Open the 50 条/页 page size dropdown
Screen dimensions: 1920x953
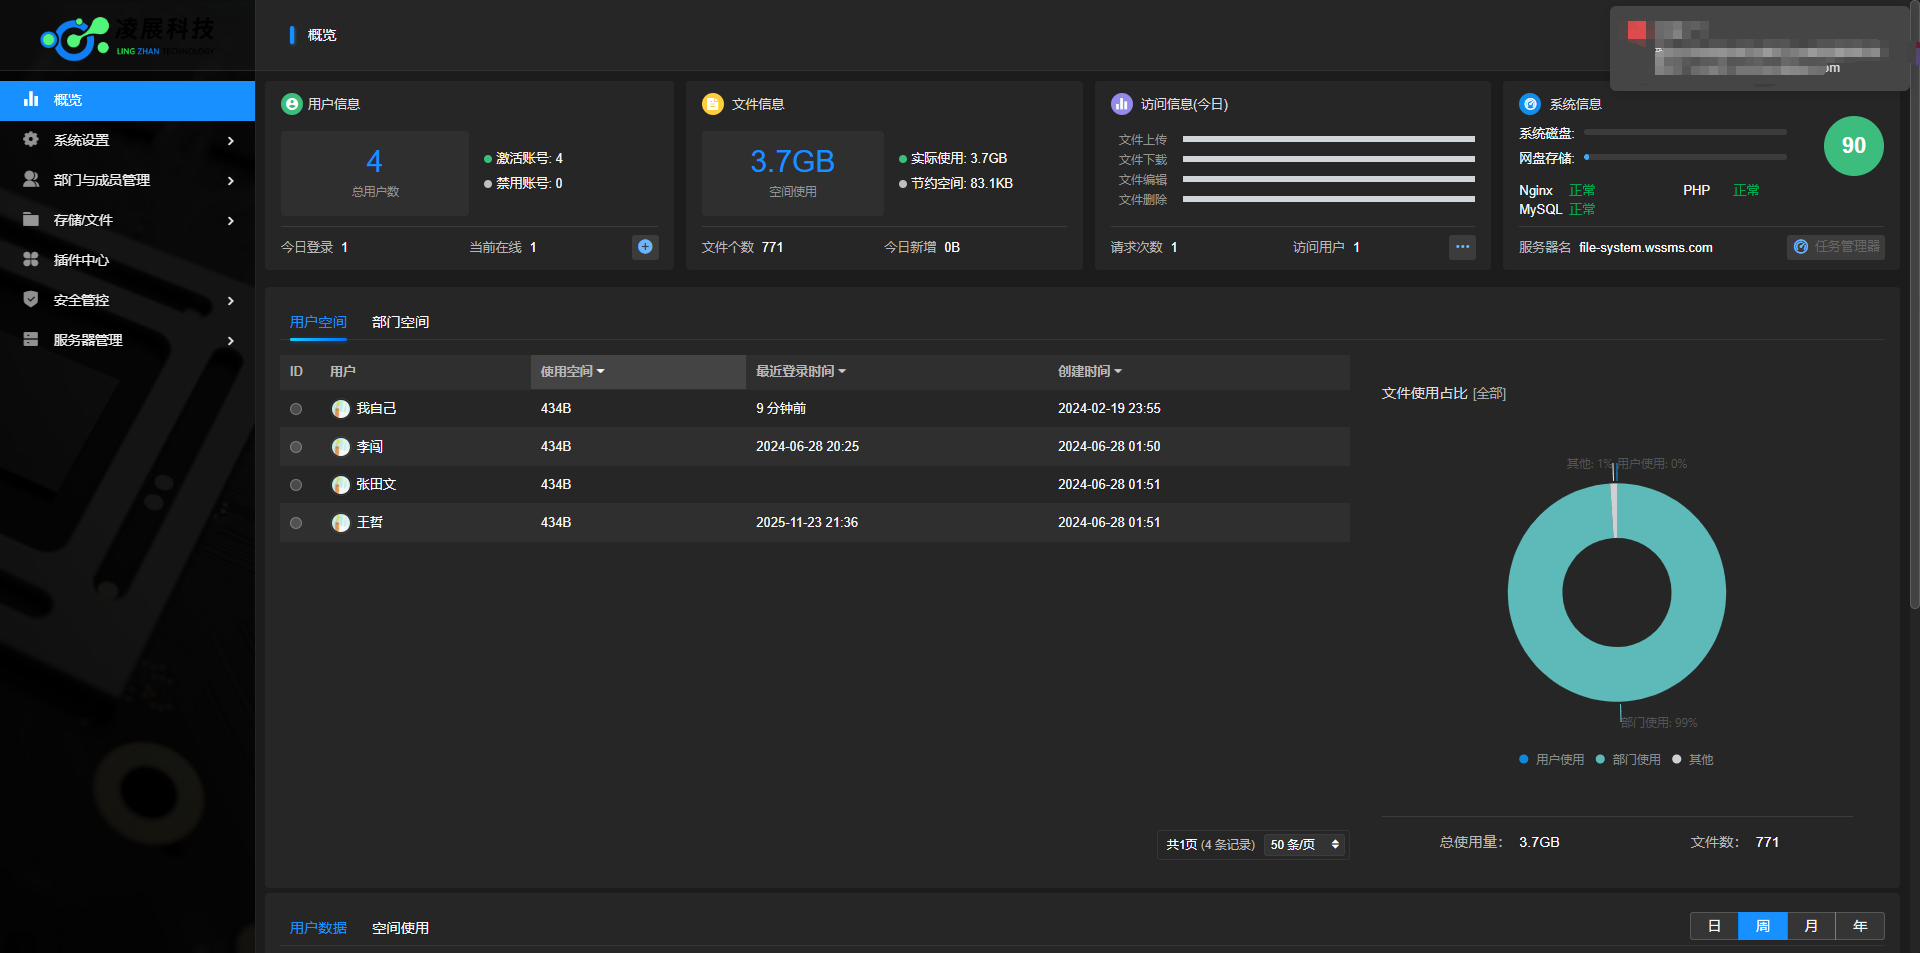click(1305, 845)
